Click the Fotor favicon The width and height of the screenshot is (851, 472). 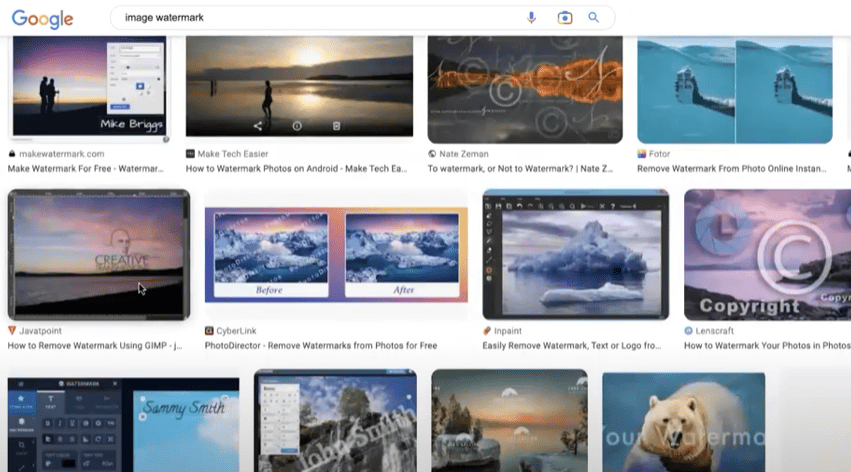click(x=642, y=154)
